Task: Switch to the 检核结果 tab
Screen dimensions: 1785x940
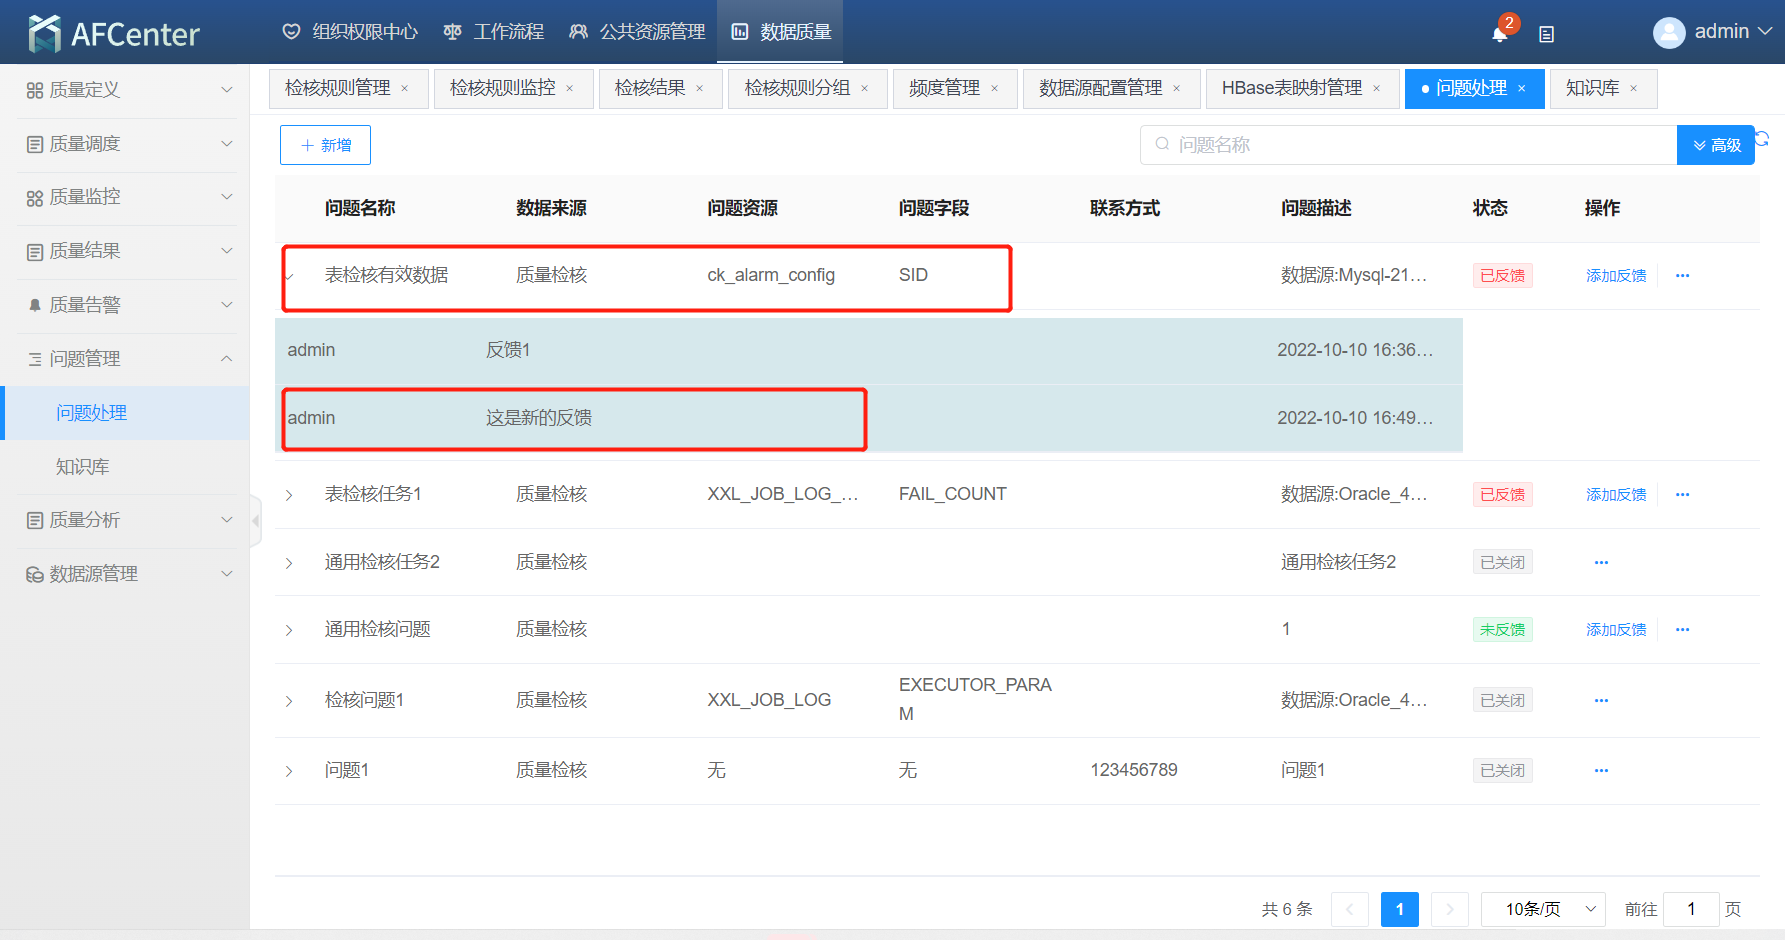Action: 650,89
